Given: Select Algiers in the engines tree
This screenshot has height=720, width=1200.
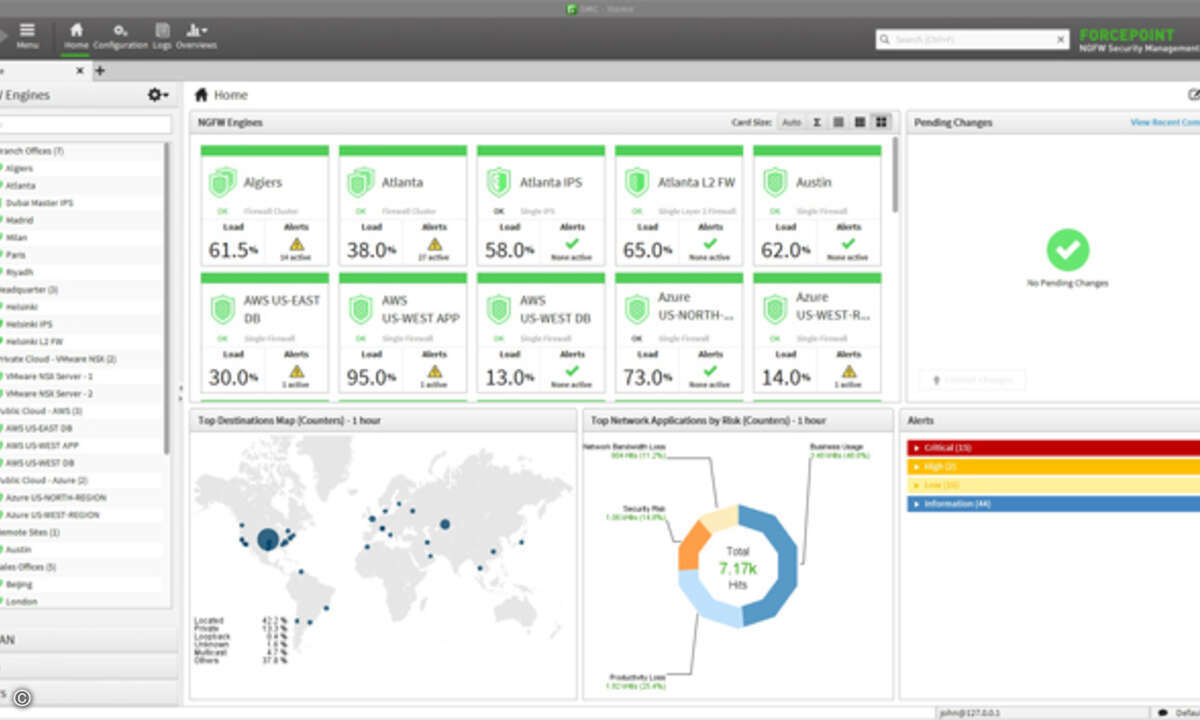Looking at the screenshot, I should click(19, 168).
